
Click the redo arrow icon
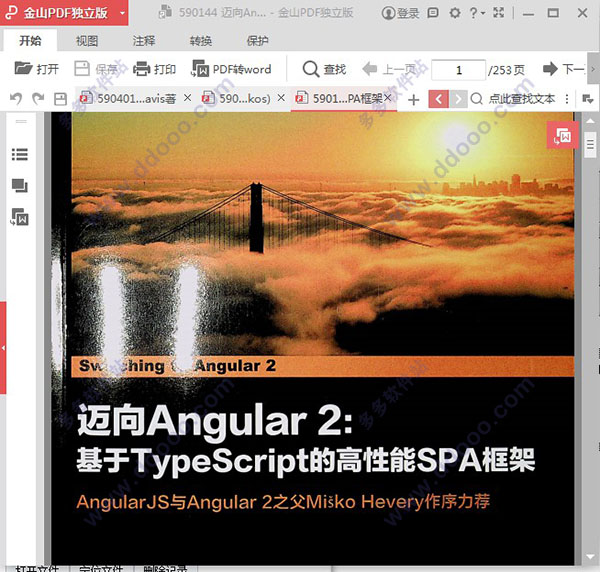tap(38, 99)
